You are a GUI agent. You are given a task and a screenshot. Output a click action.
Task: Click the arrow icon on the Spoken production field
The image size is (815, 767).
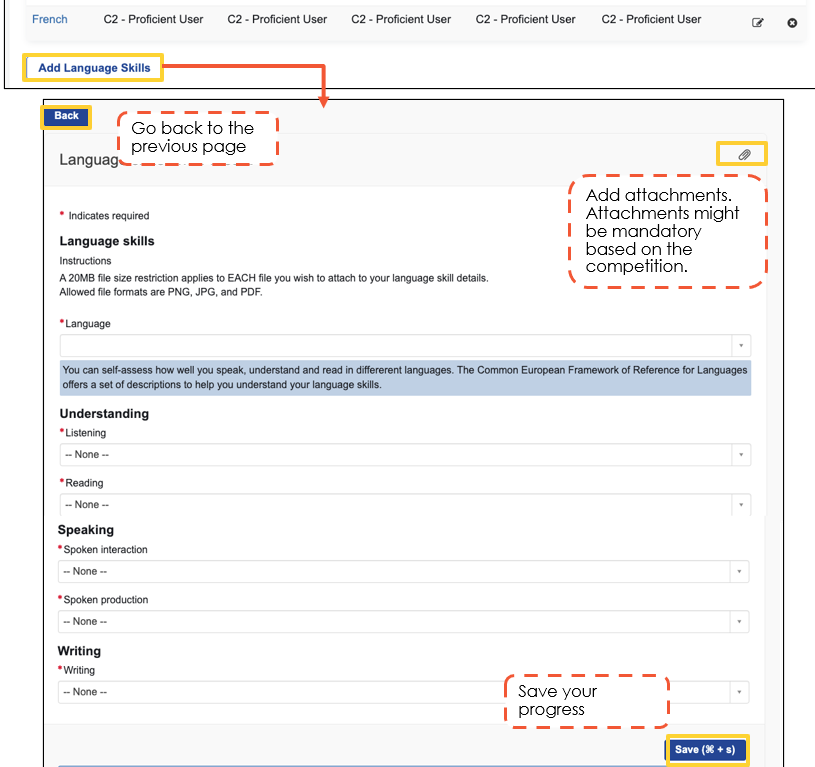(x=739, y=622)
